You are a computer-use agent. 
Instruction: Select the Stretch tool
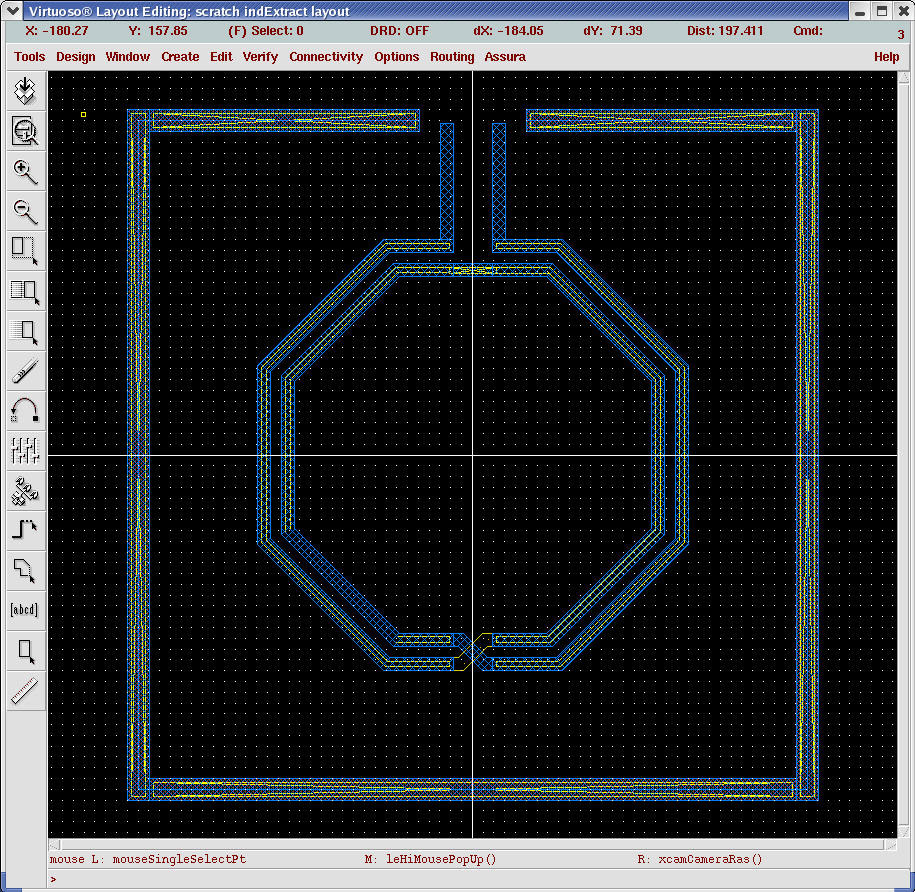tap(24, 251)
